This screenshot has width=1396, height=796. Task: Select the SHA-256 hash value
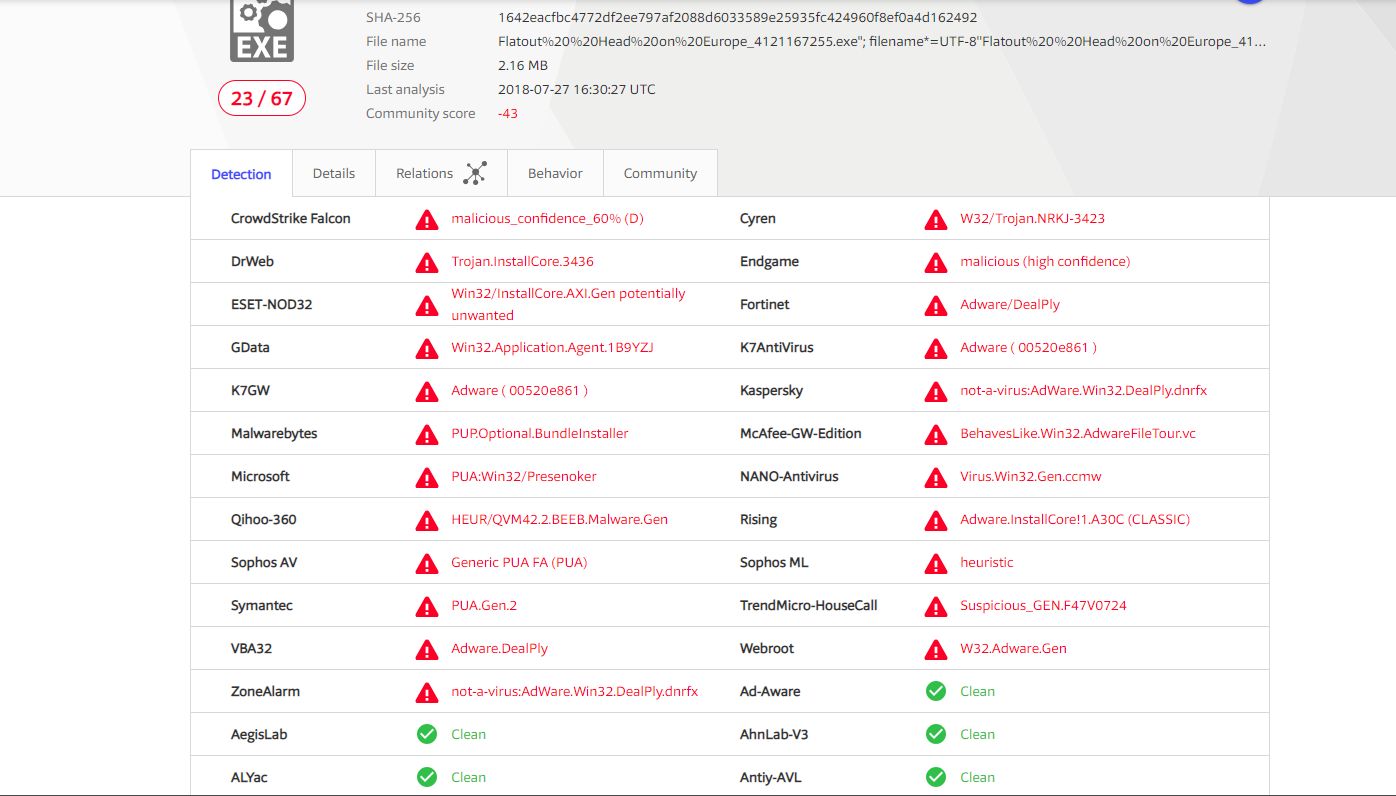738,17
